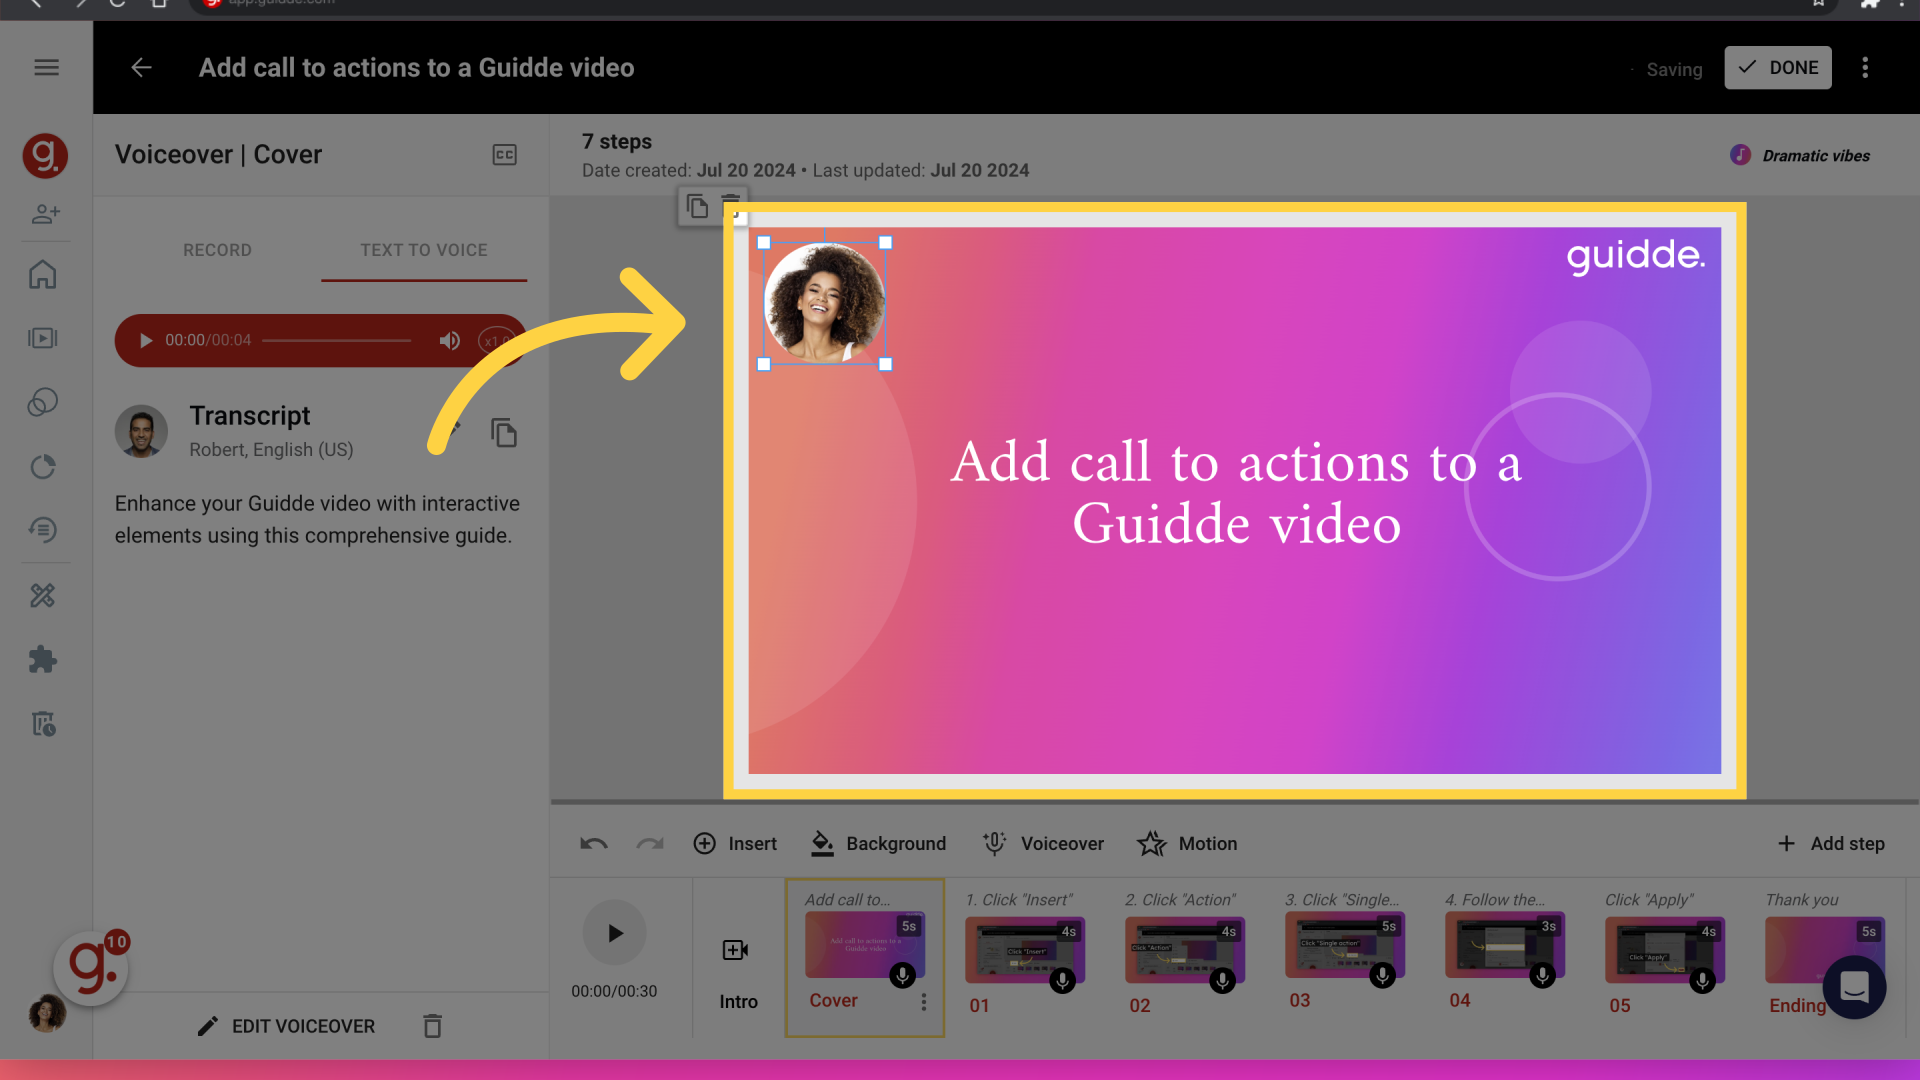Screen dimensions: 1920x1080
Task: Toggle microphone icon on step 01
Action: [1062, 980]
